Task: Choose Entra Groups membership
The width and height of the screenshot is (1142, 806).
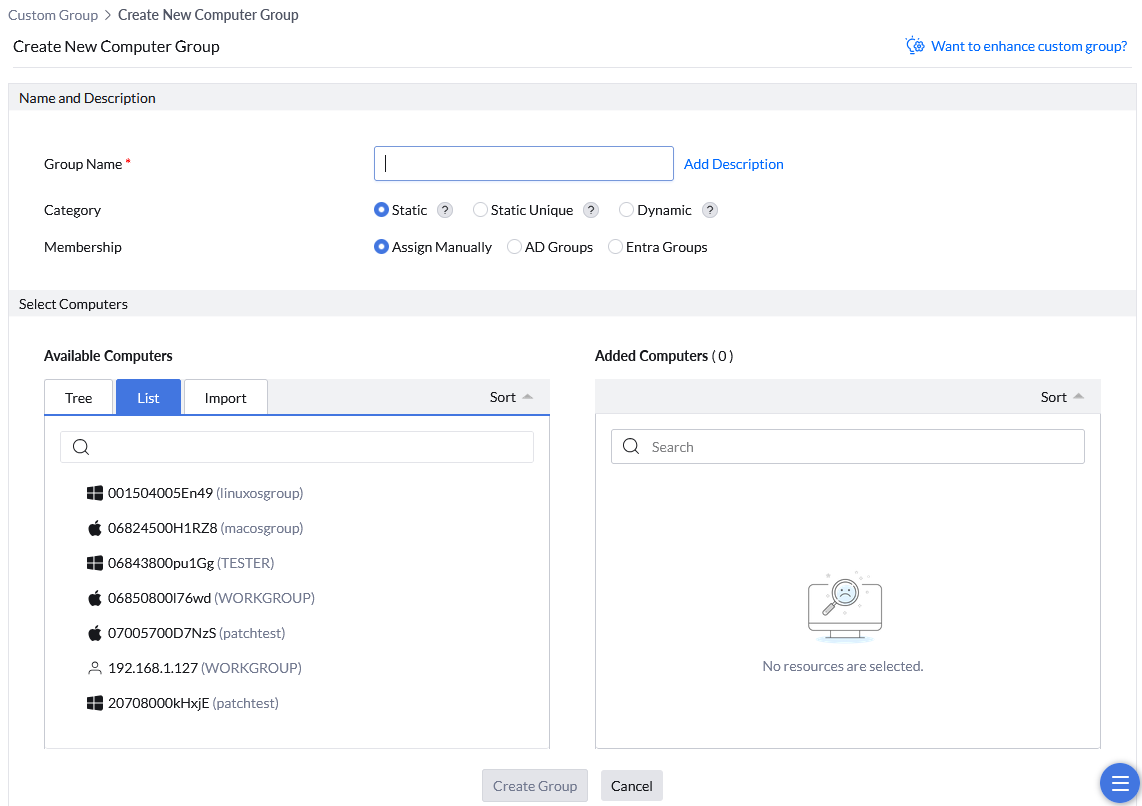Action: 615,247
